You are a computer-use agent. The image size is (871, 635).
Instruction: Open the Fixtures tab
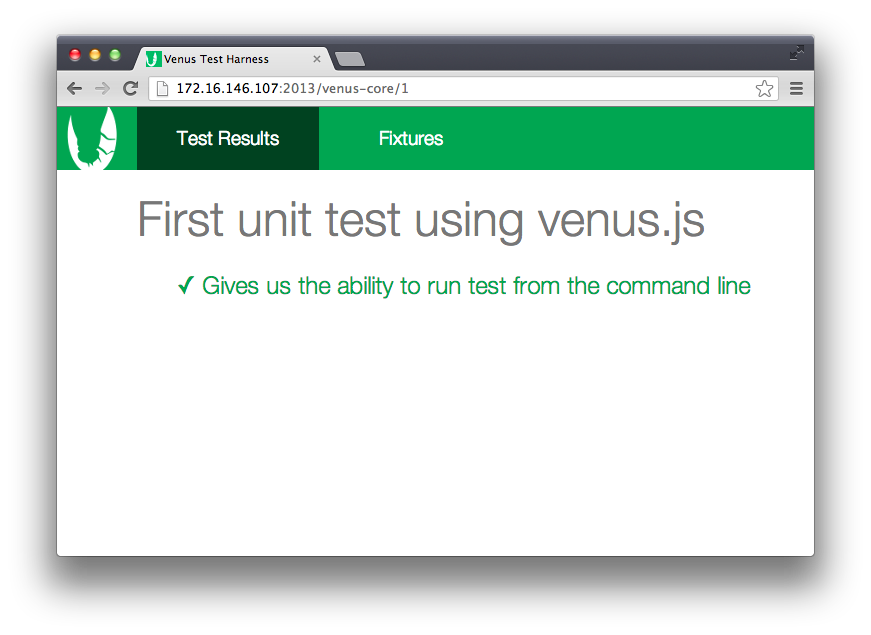click(x=411, y=138)
